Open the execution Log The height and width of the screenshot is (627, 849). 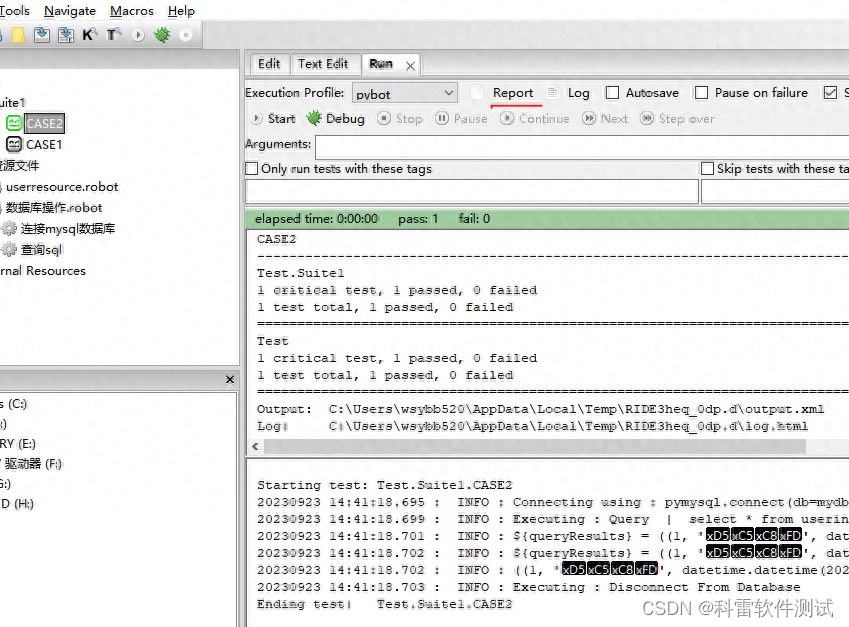point(578,92)
